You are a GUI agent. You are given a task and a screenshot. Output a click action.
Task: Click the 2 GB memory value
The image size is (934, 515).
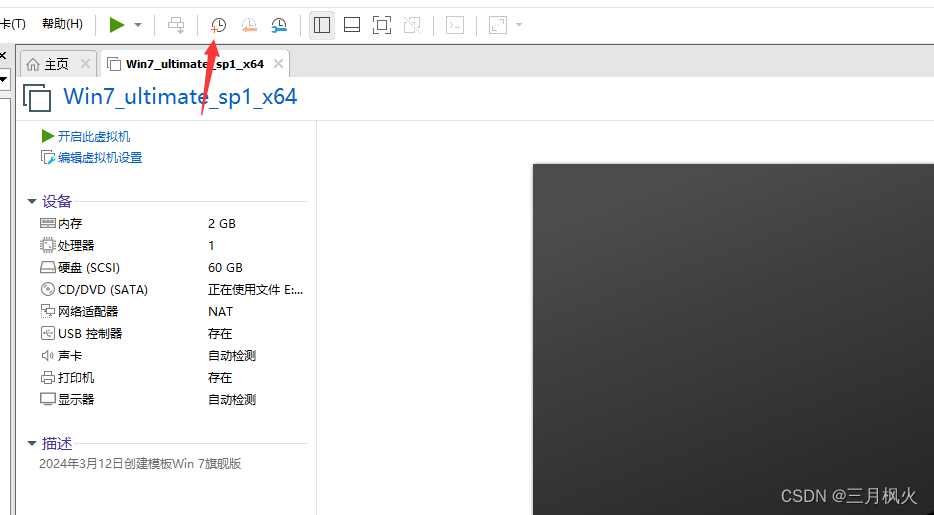pos(222,224)
